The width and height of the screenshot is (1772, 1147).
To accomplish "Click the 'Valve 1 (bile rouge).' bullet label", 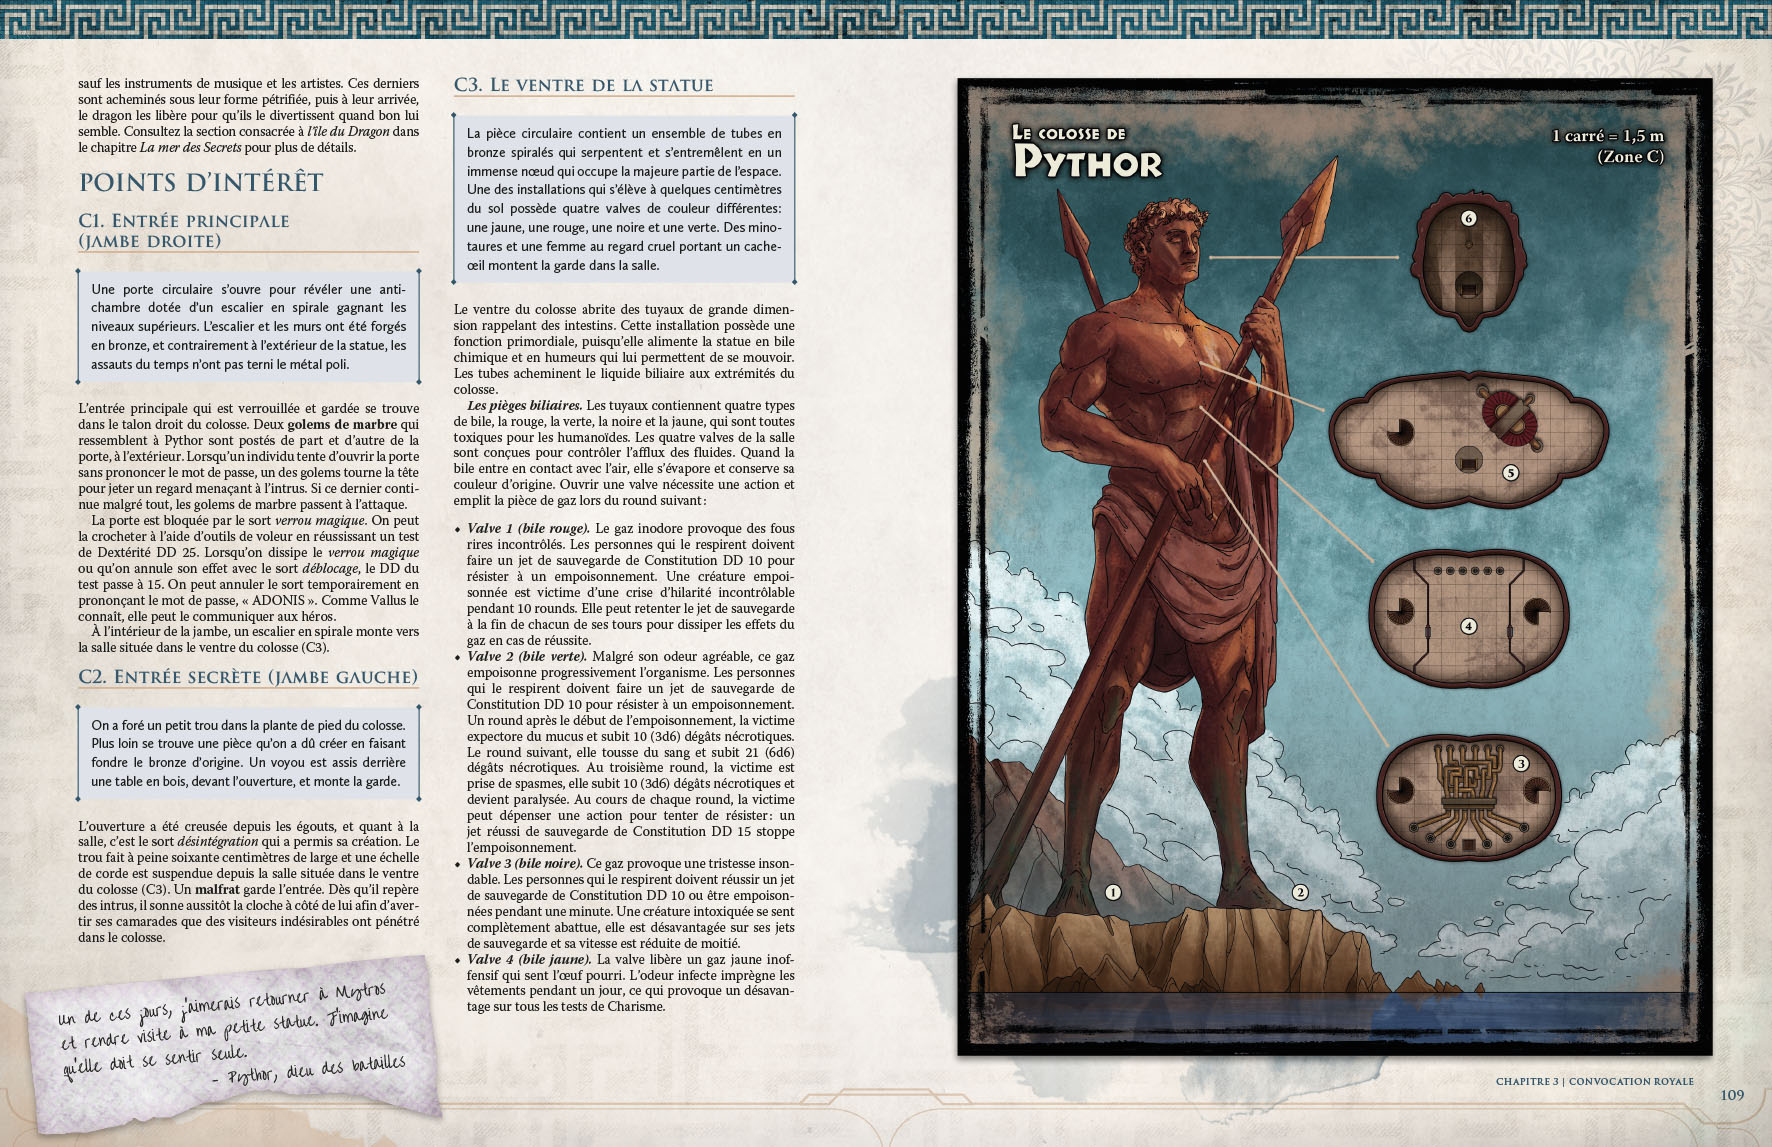I will pyautogui.click(x=528, y=528).
